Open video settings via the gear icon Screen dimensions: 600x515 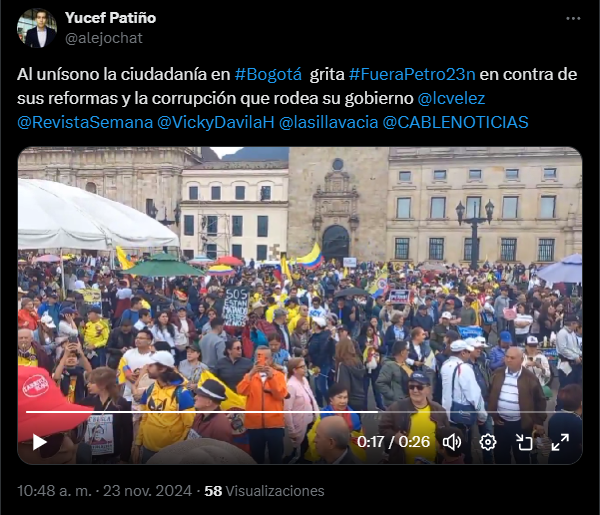(x=488, y=442)
